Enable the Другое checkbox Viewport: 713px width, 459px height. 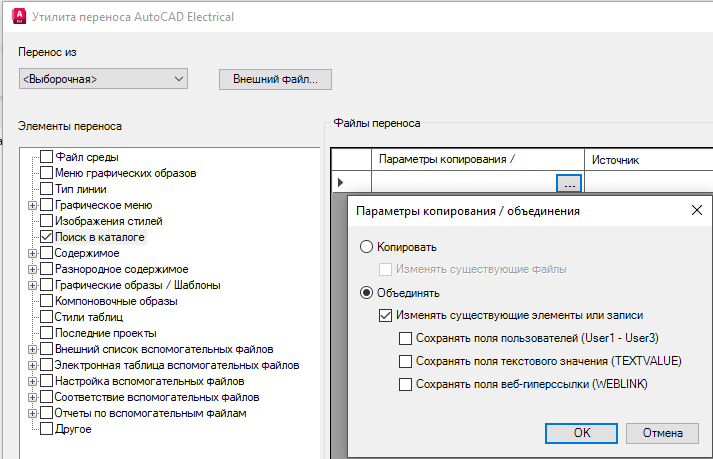46,429
